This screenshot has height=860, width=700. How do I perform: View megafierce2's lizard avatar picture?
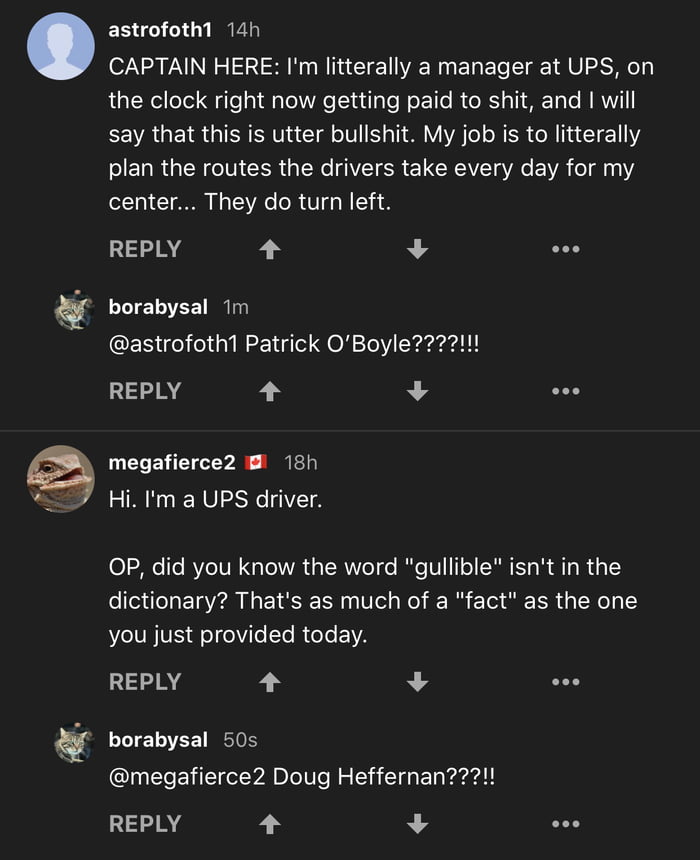[x=60, y=478]
